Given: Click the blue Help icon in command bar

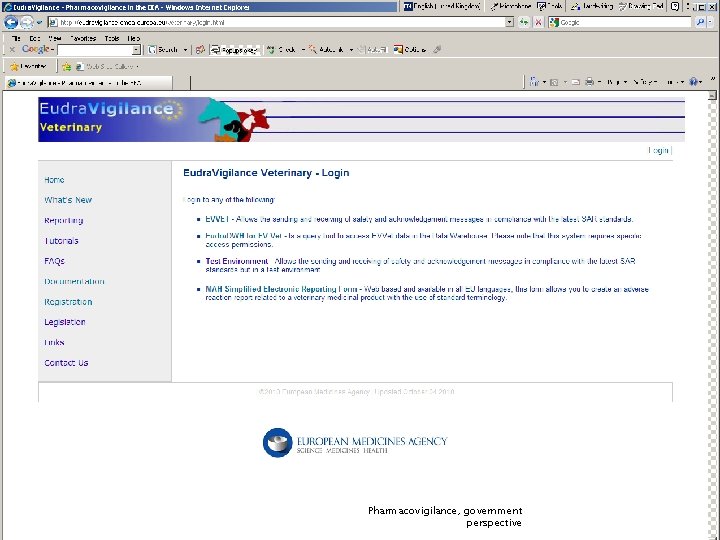Looking at the screenshot, I should click(x=693, y=82).
